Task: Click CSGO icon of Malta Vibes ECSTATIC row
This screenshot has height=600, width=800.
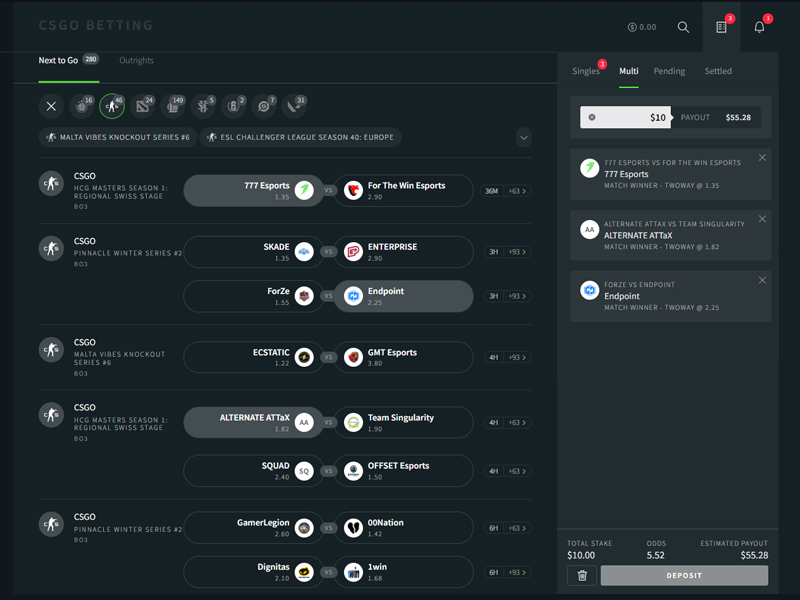Action: tap(51, 350)
